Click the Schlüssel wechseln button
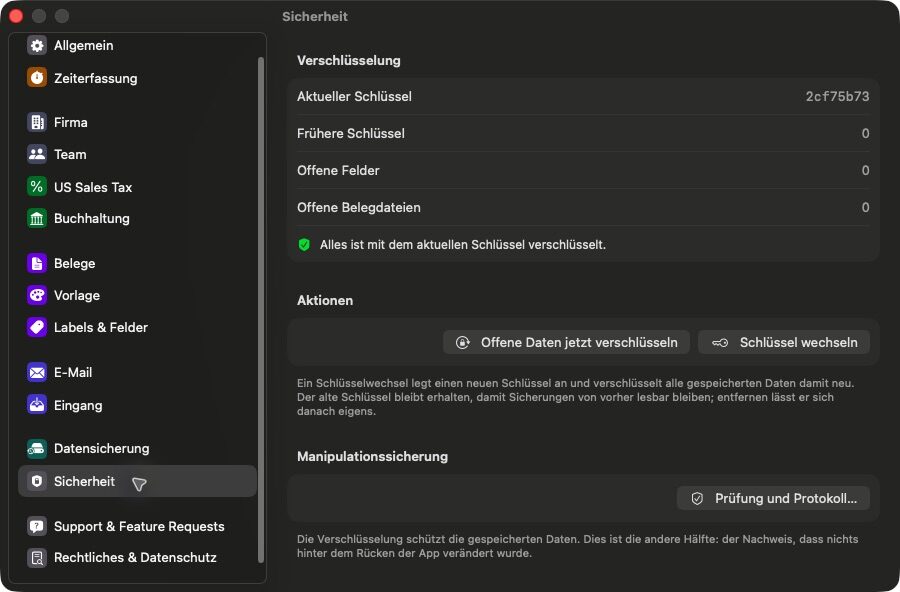This screenshot has width=900, height=592. coord(783,342)
